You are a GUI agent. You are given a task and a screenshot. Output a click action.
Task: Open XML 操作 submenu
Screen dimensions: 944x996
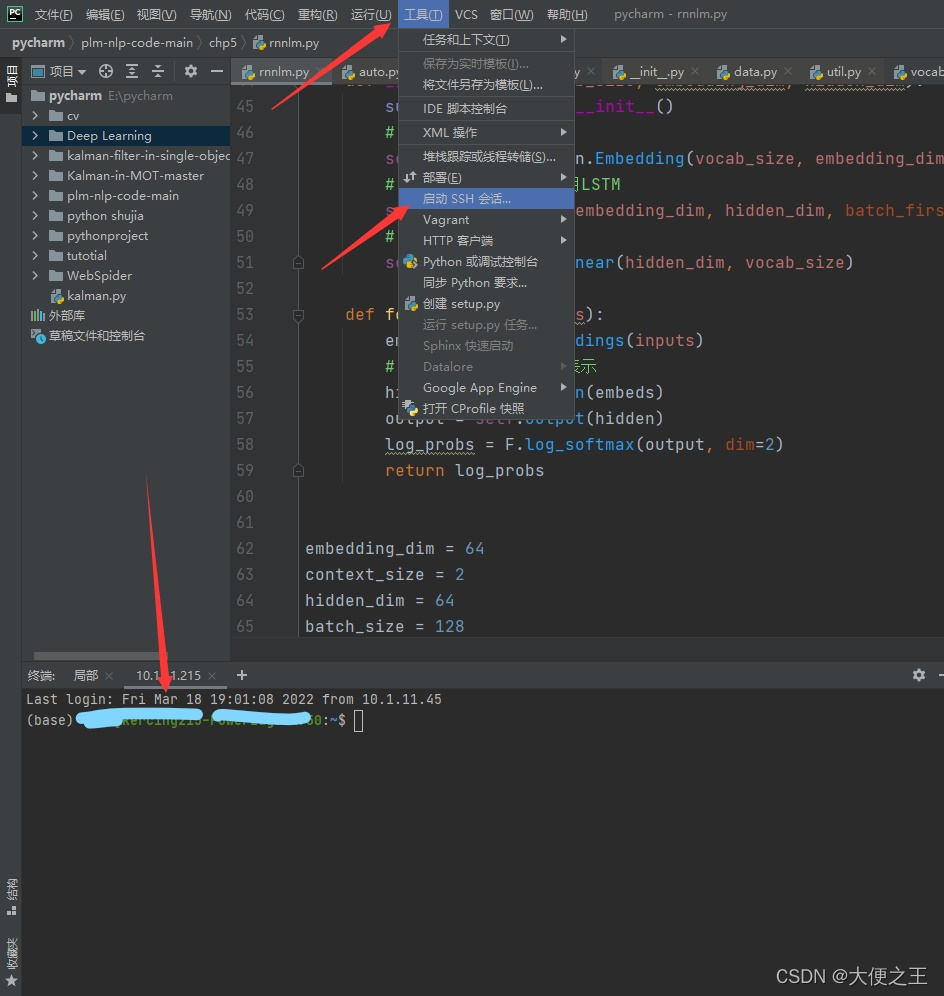click(486, 133)
